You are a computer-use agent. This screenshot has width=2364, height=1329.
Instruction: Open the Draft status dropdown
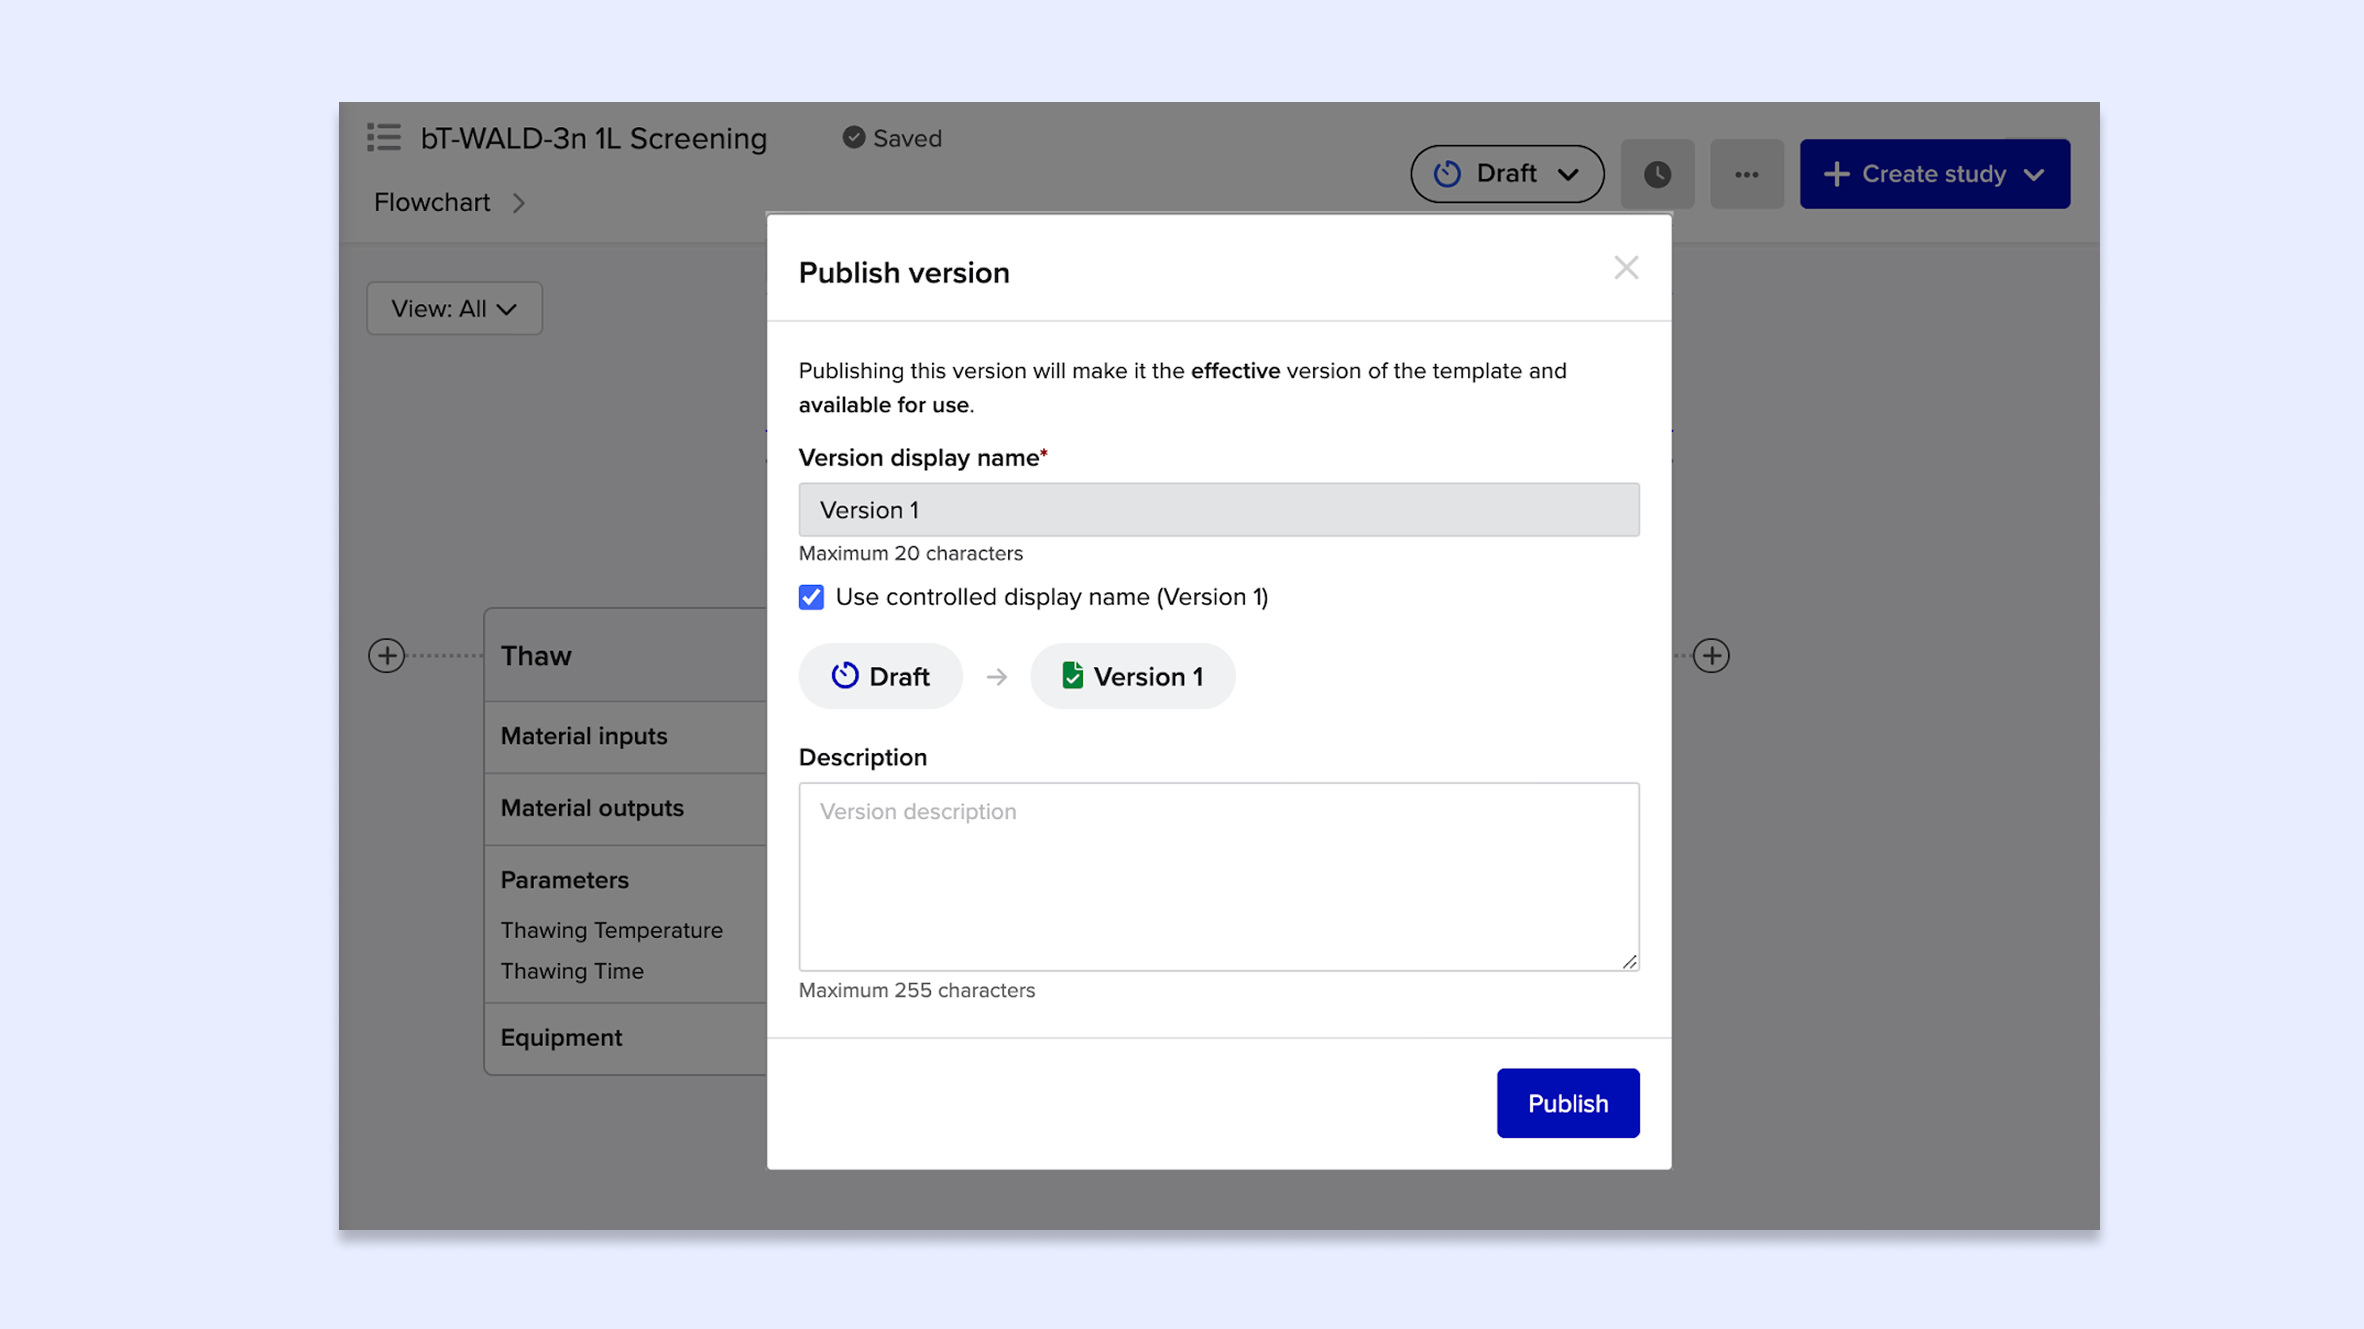(1506, 174)
